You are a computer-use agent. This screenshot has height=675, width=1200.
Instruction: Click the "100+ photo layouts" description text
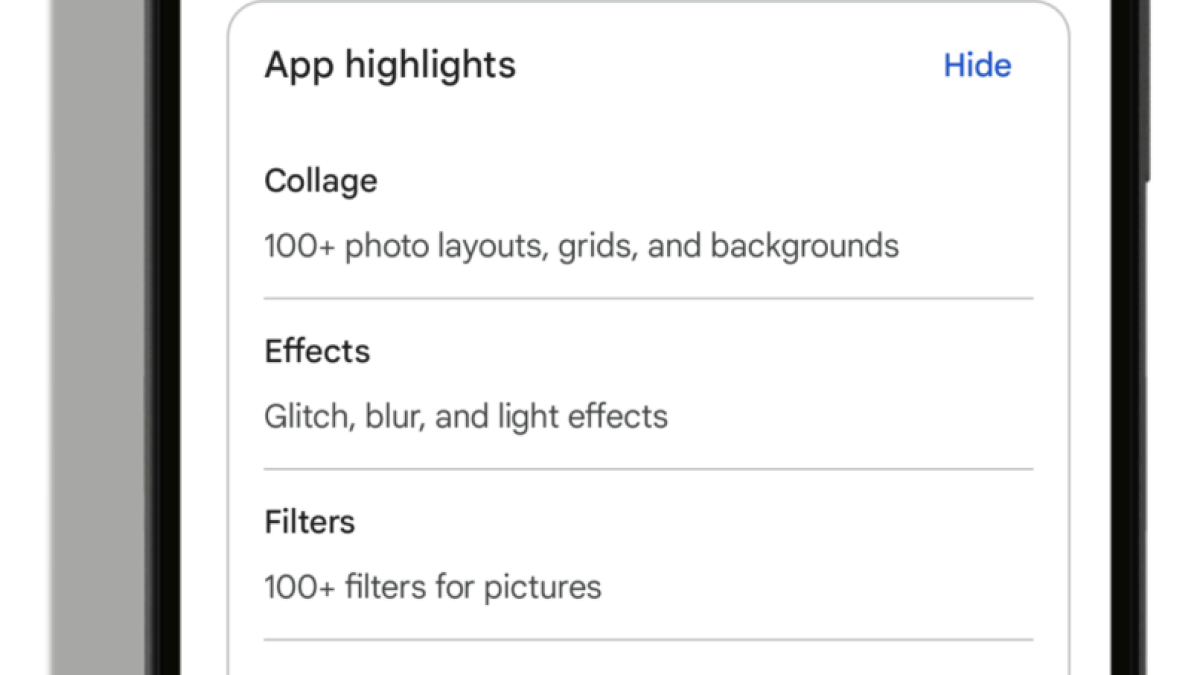click(x=581, y=246)
